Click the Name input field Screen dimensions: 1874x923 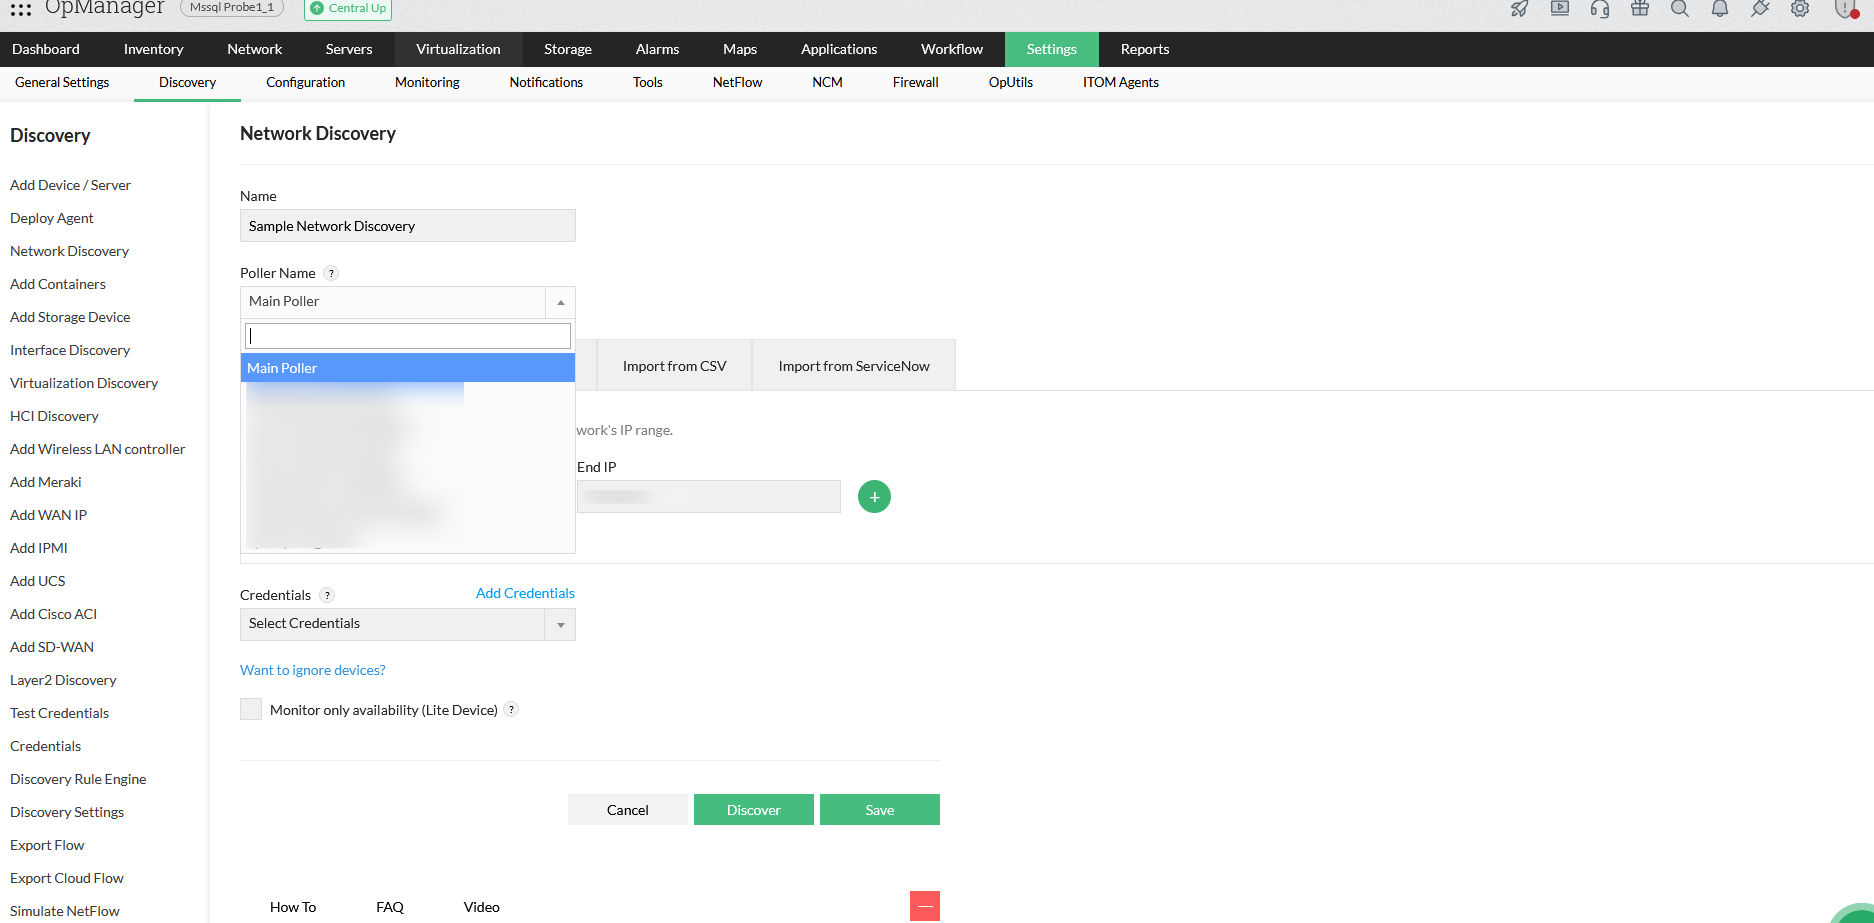pyautogui.click(x=408, y=226)
